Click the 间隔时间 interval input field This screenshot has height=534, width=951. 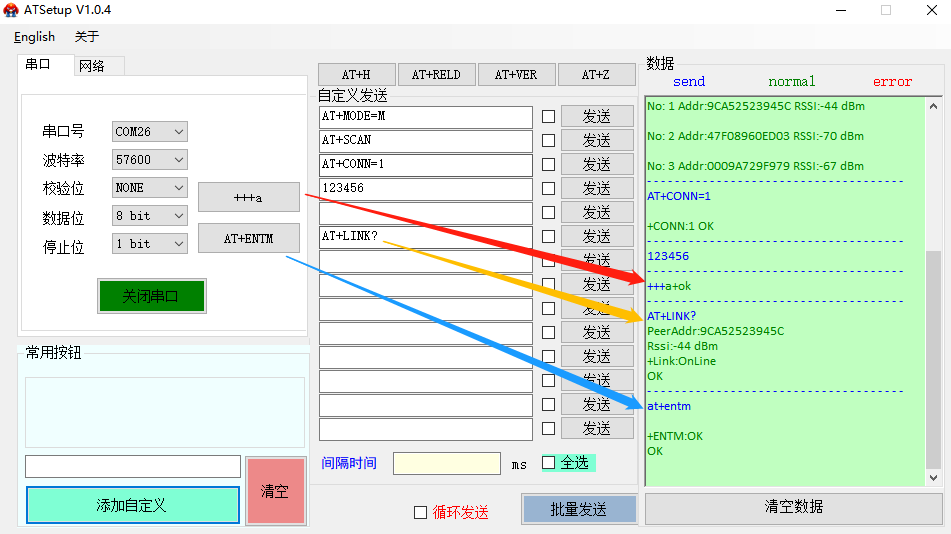pos(446,463)
